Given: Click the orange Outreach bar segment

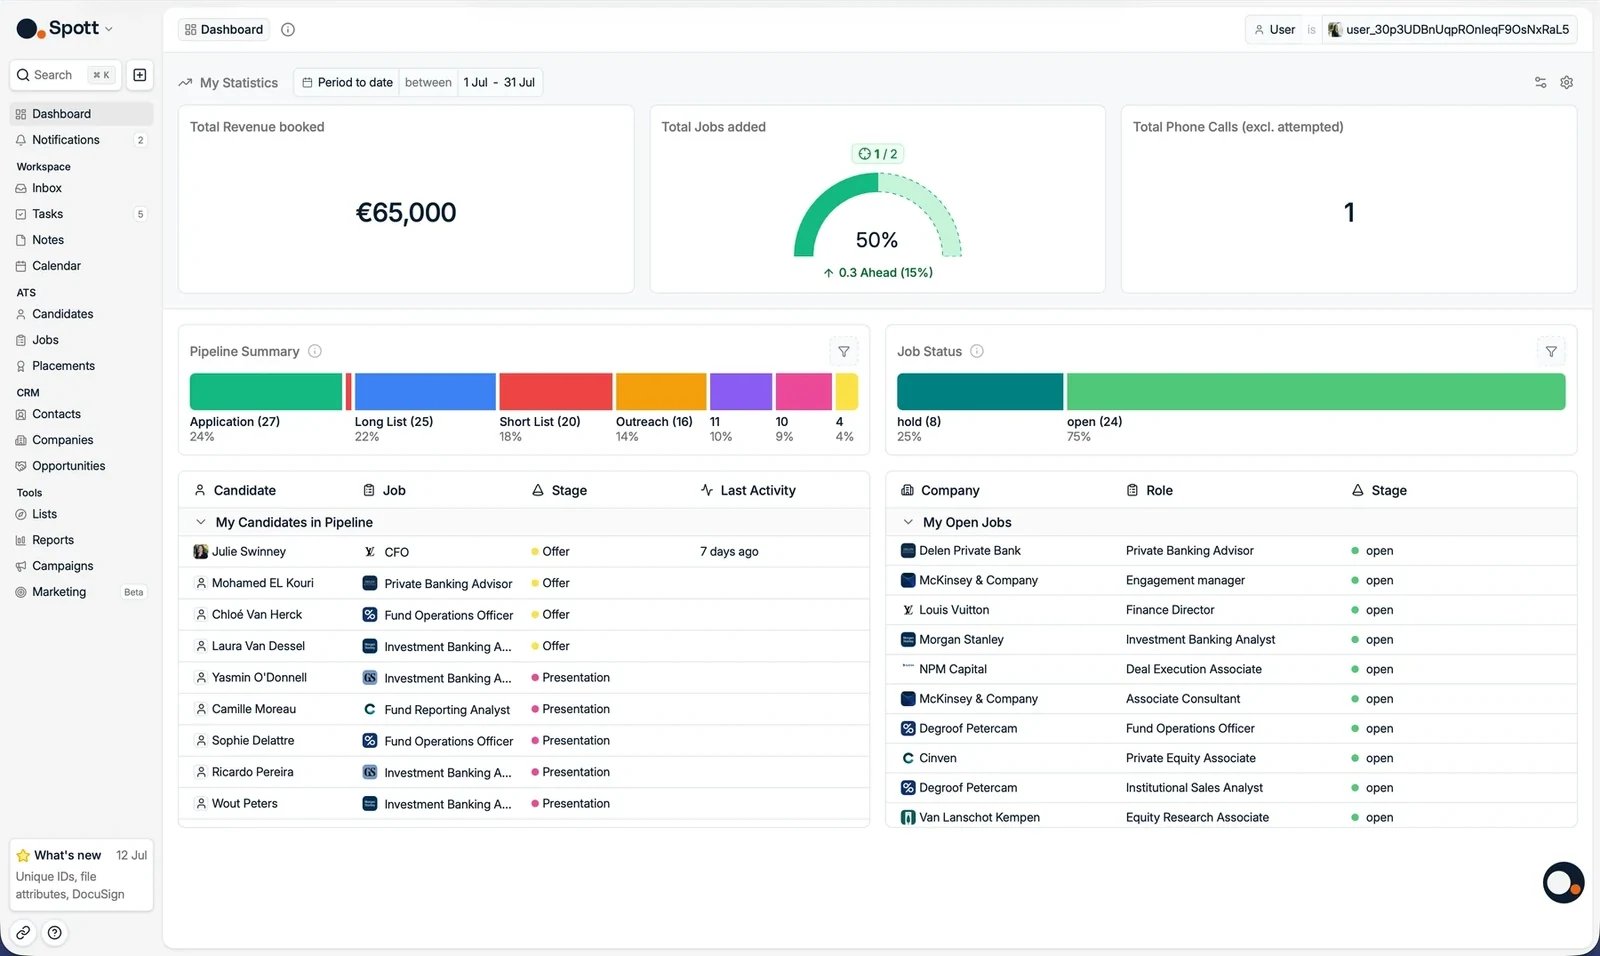Looking at the screenshot, I should pos(661,392).
